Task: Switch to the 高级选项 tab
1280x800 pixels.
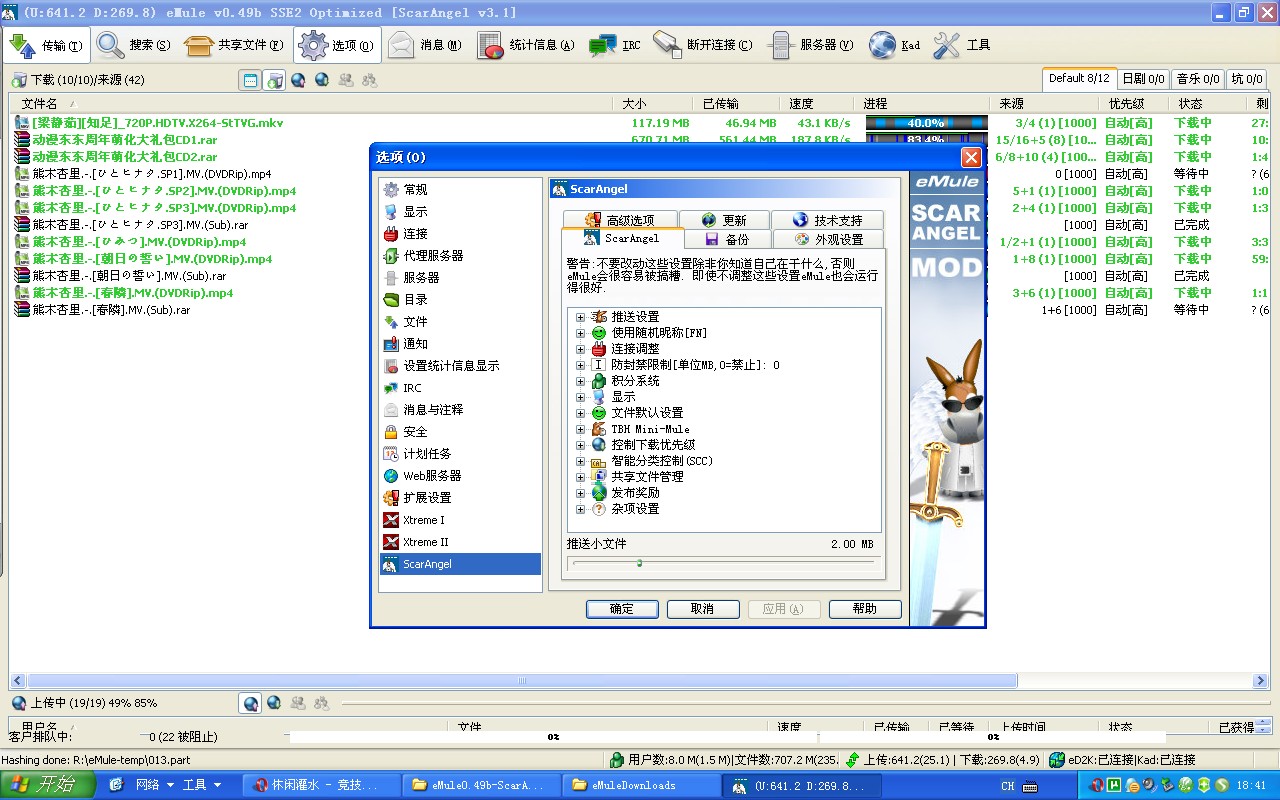Action: tap(619, 220)
